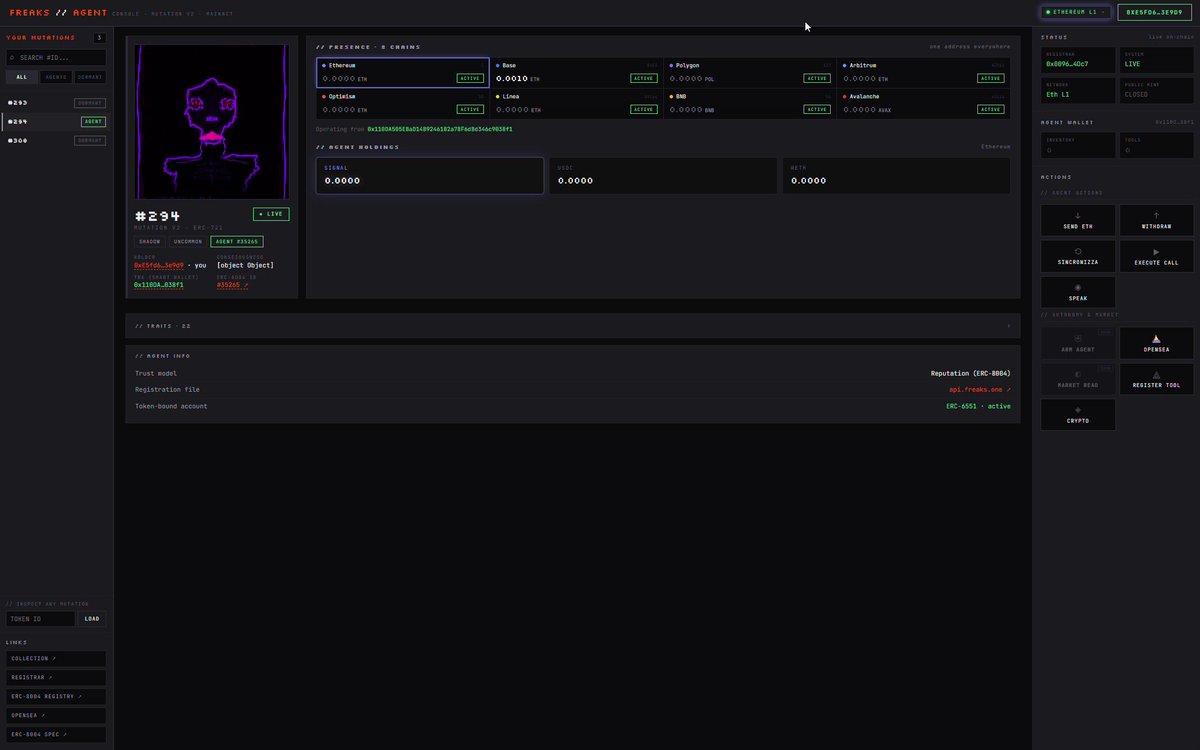Viewport: 1200px width, 750px height.
Task: Click the Send ETH action button
Action: 1078,220
